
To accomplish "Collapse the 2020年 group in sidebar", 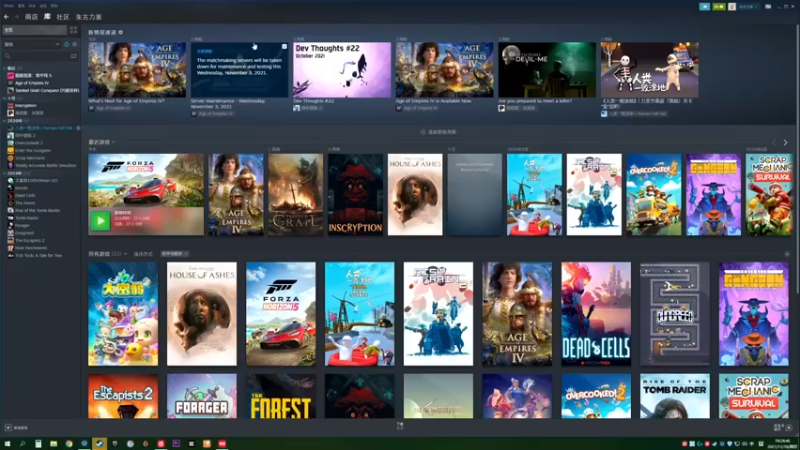I will (x=5, y=121).
